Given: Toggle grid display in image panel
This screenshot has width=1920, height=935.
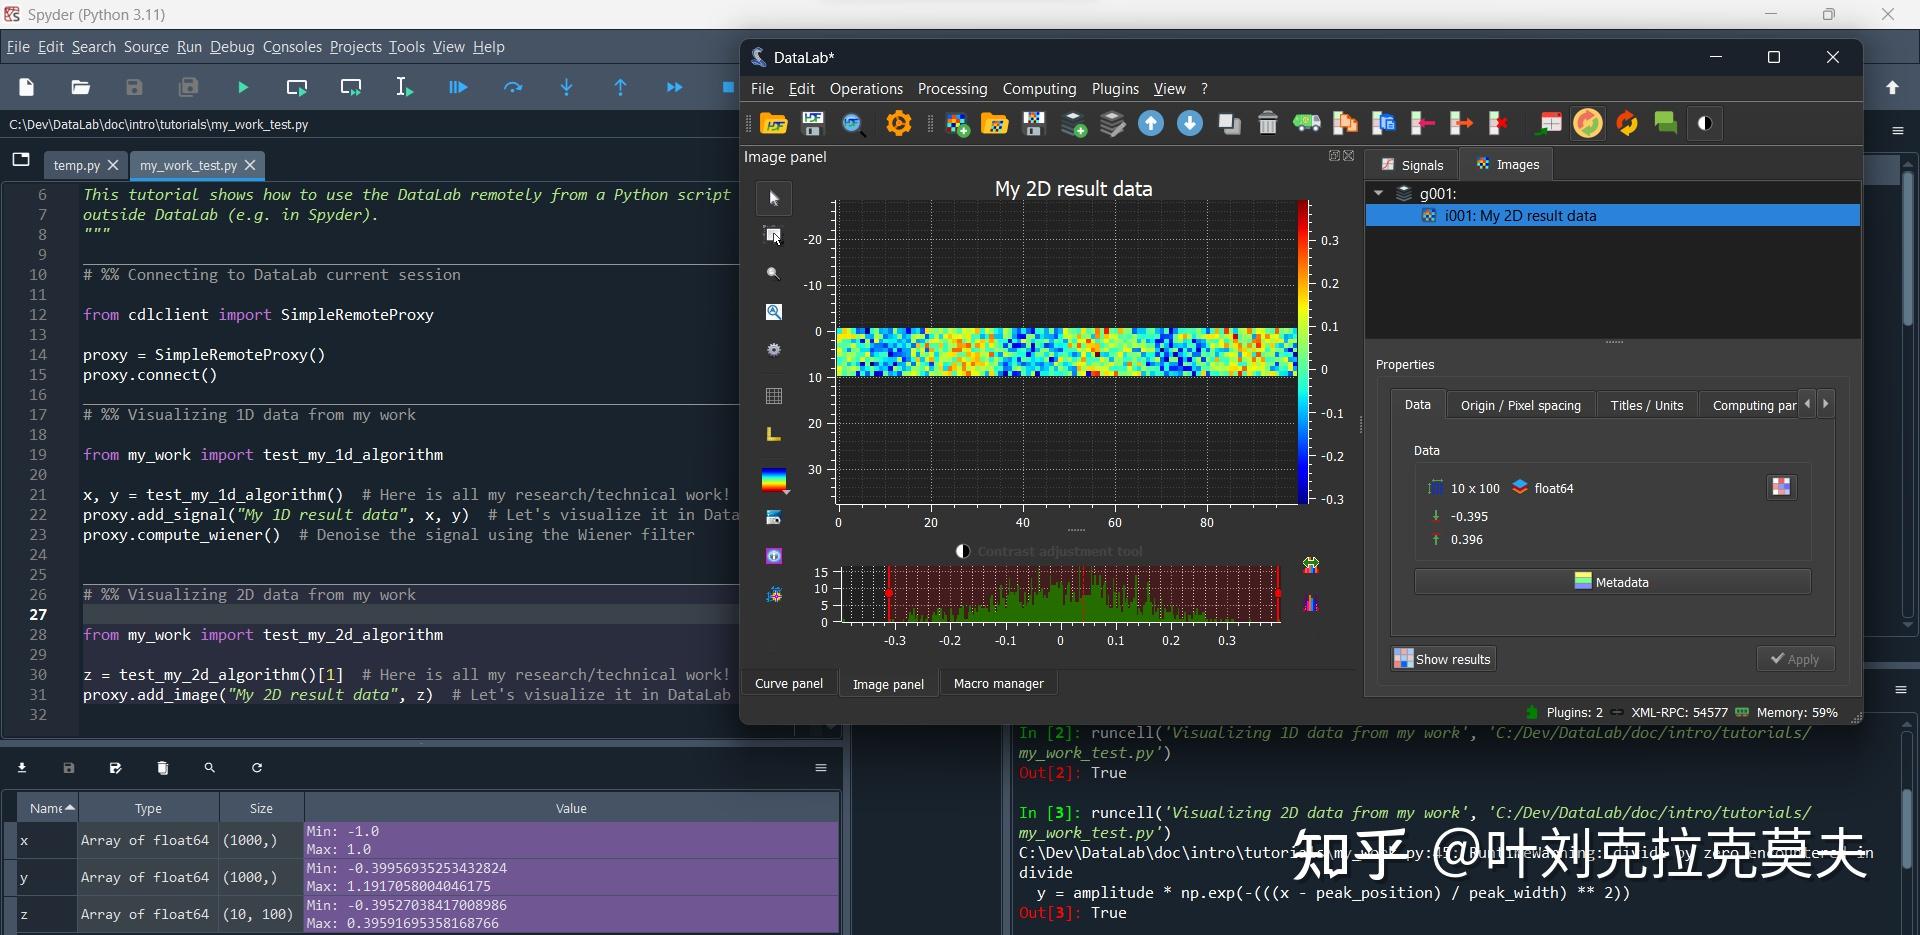Looking at the screenshot, I should (x=774, y=396).
